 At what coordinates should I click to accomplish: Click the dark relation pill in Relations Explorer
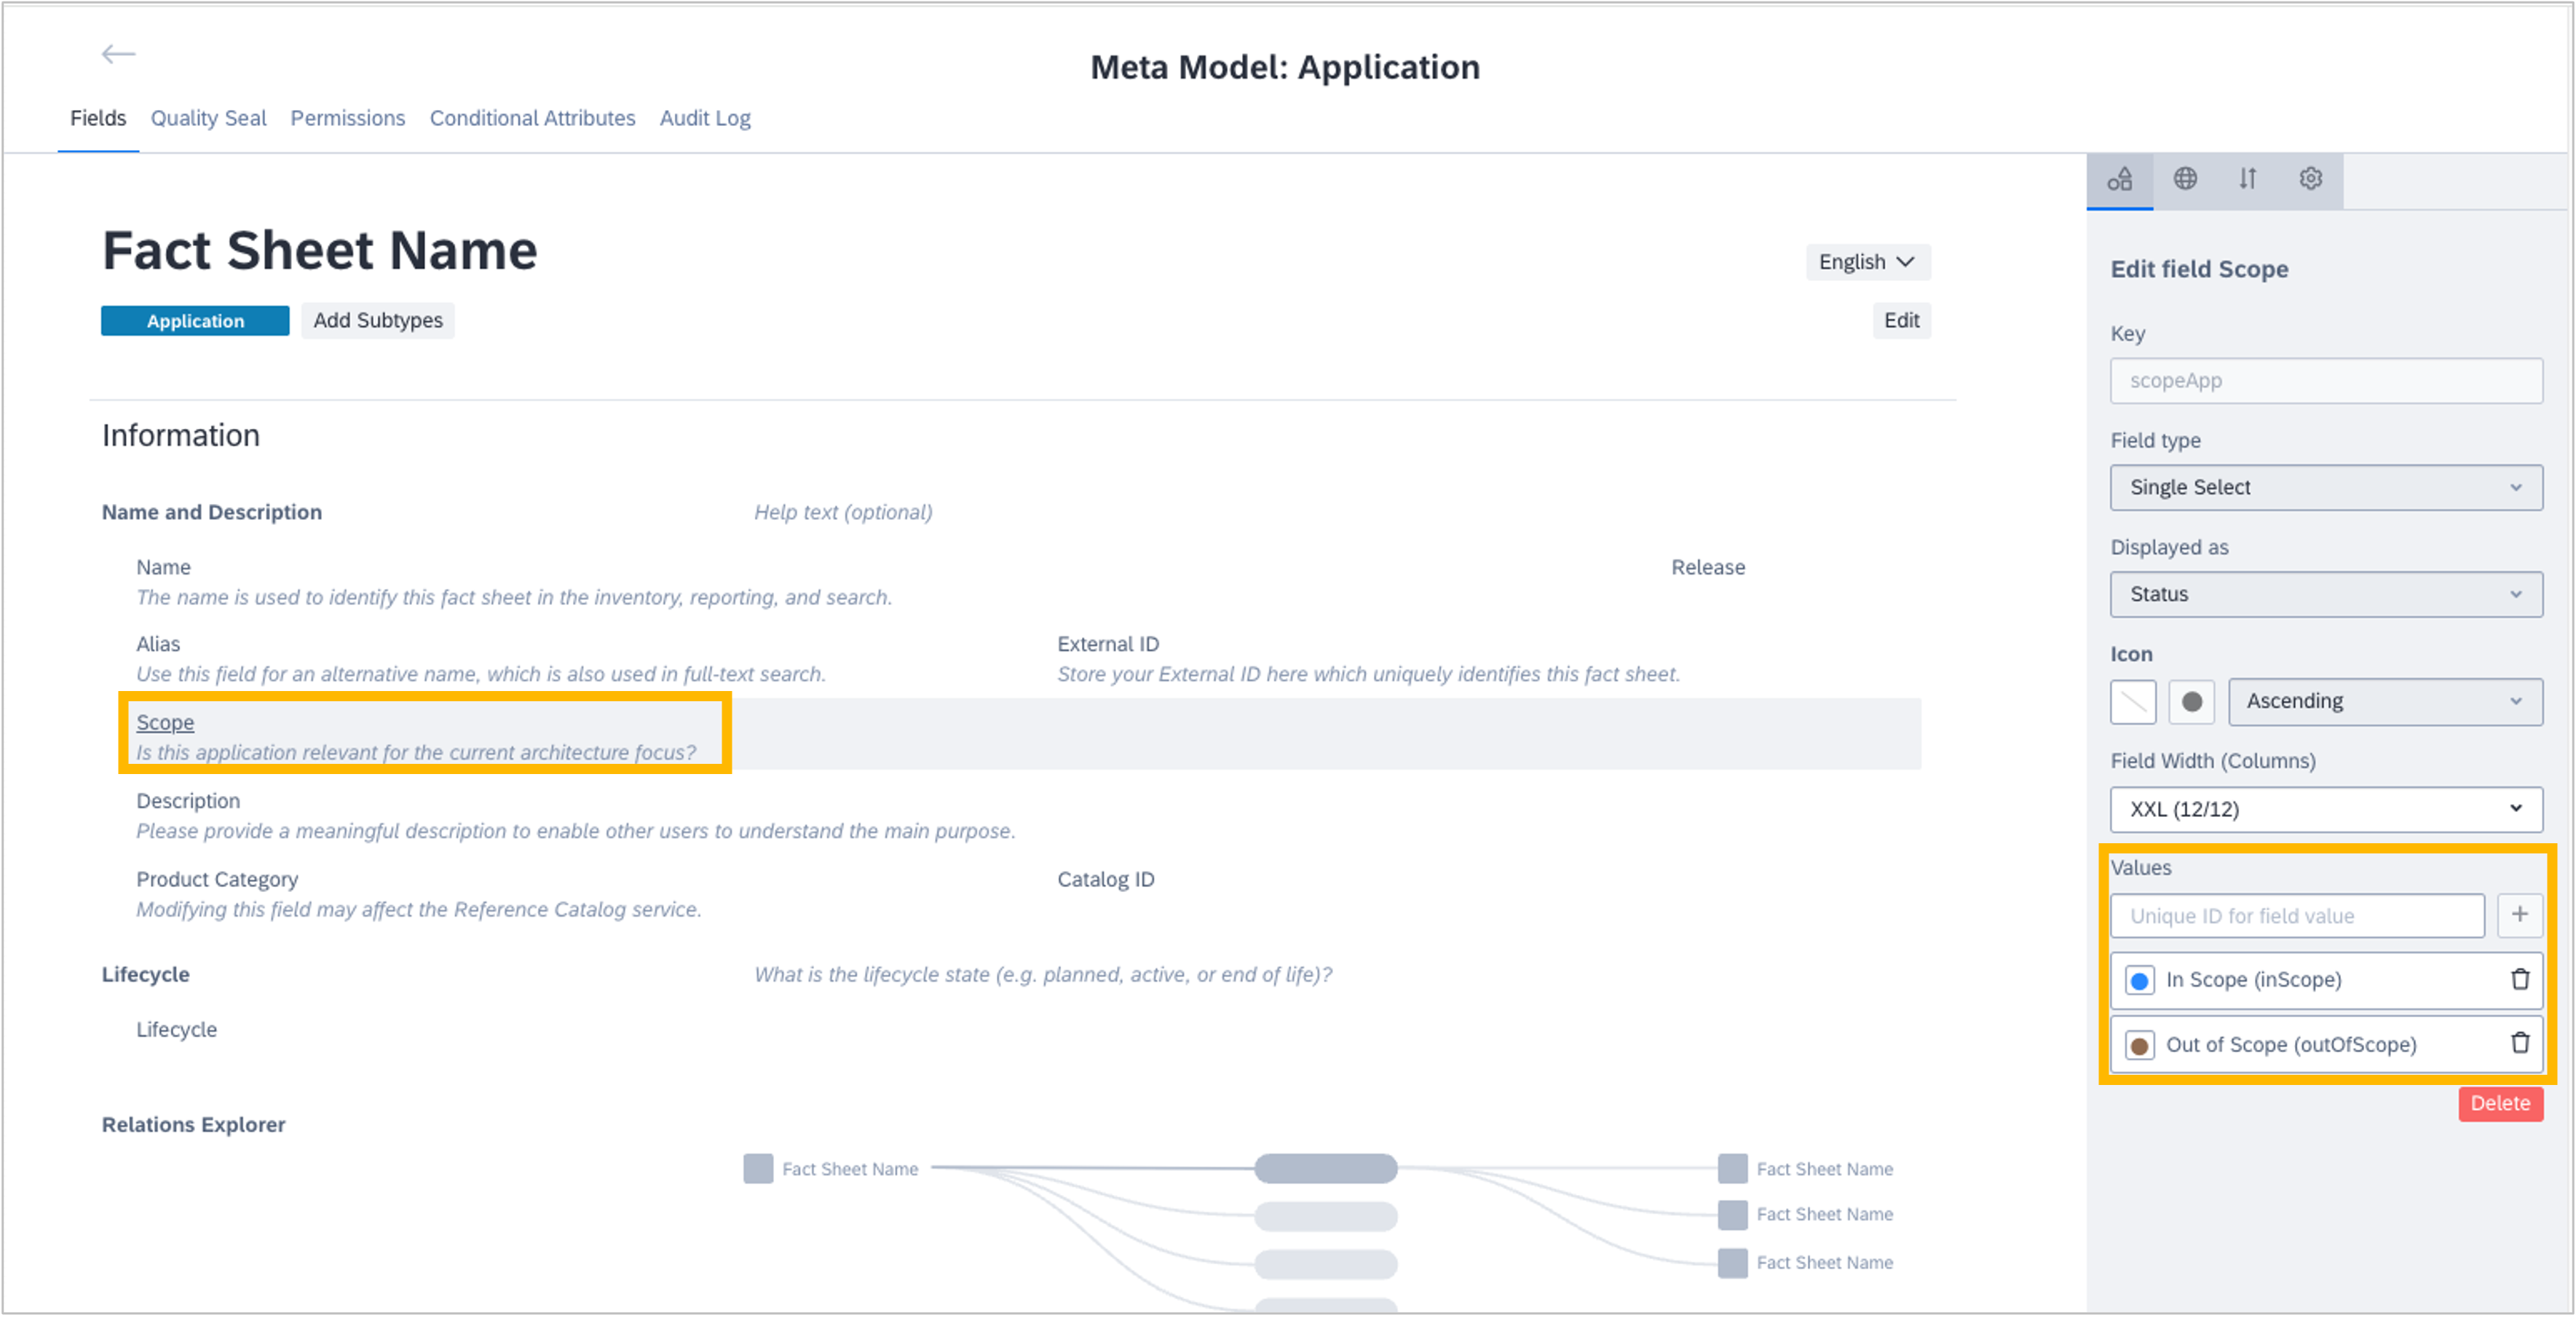pos(1325,1168)
